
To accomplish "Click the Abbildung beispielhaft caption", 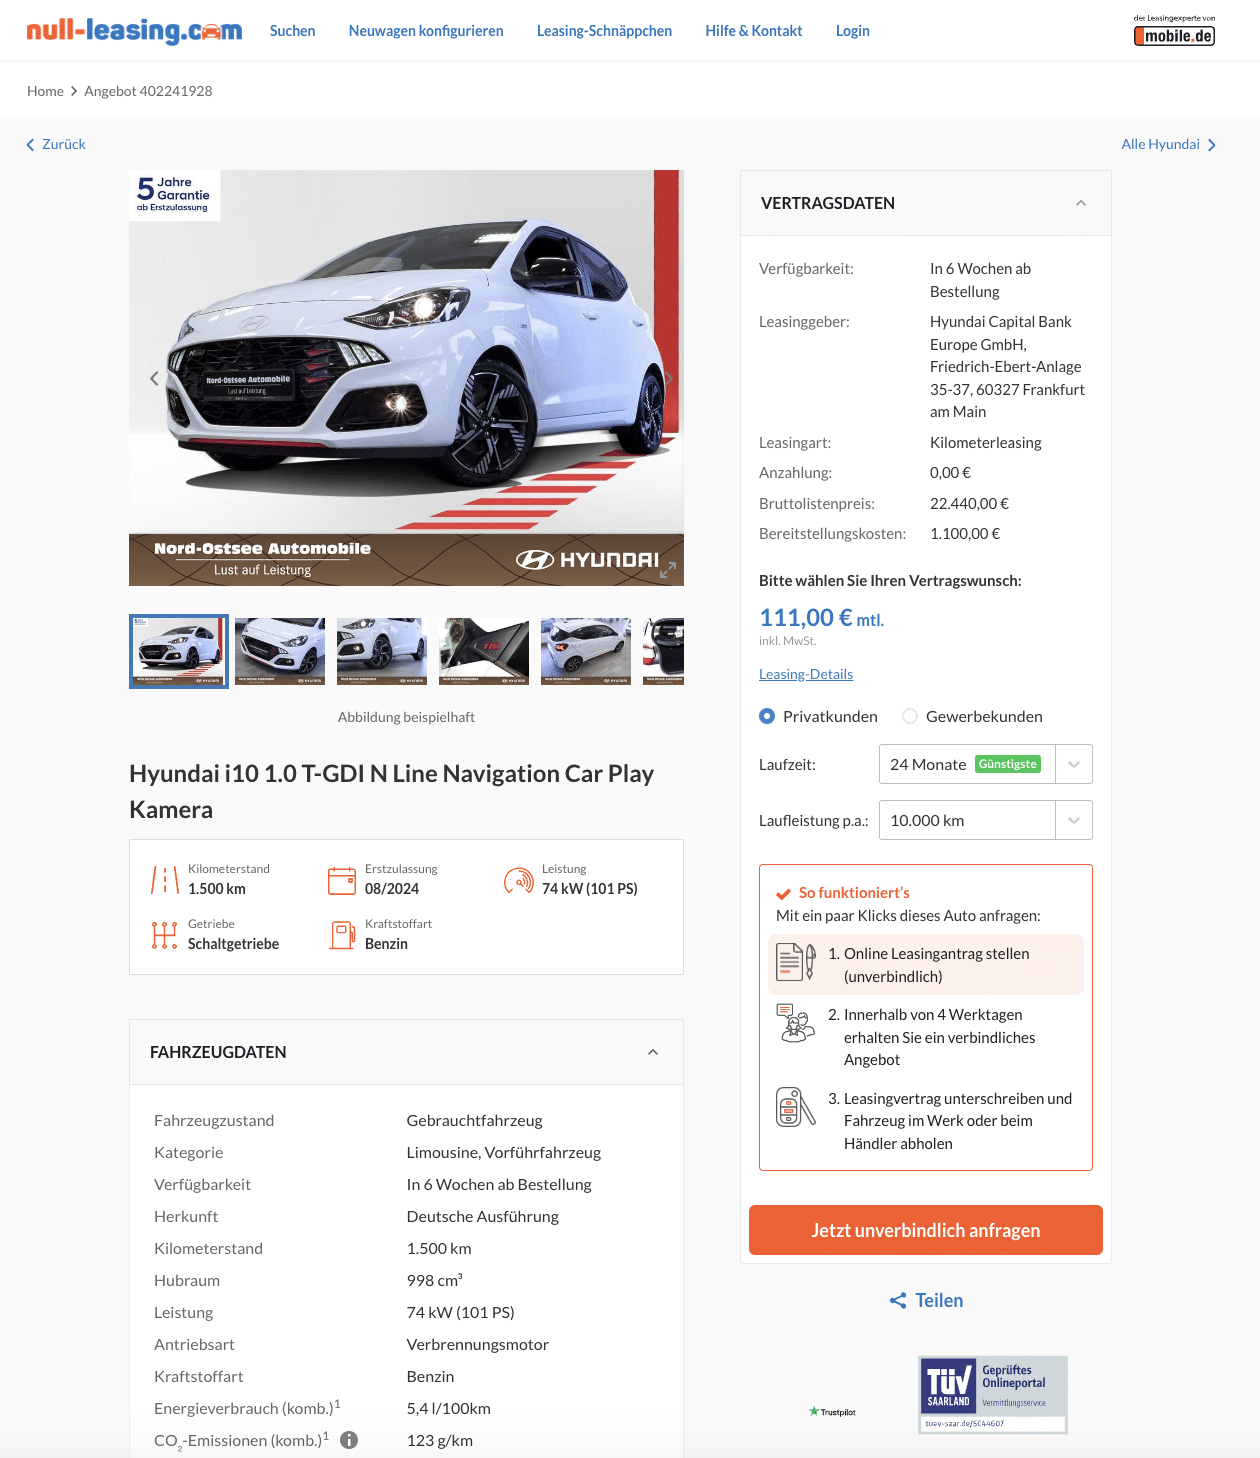I will coord(406,717).
